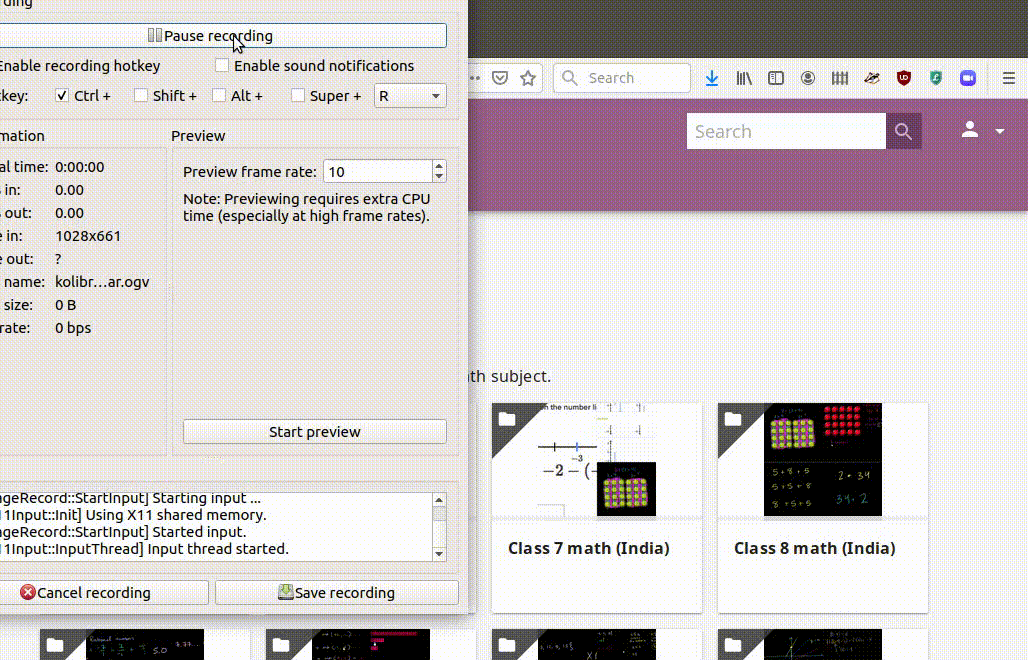
Task: Click the uBlock Origin extension icon
Action: pyautogui.click(x=904, y=78)
